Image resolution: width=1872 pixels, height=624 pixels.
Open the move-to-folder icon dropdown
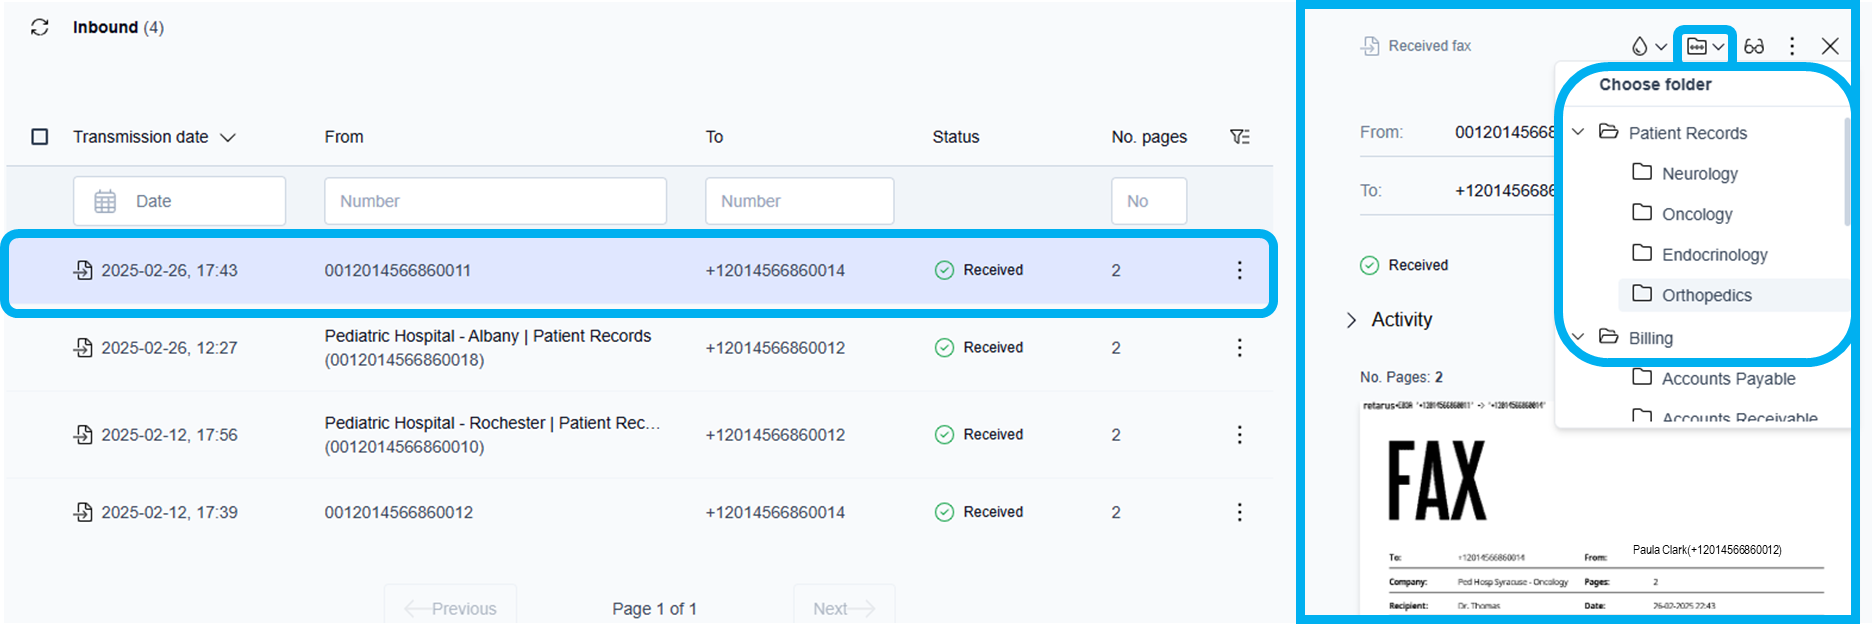pos(1705,46)
